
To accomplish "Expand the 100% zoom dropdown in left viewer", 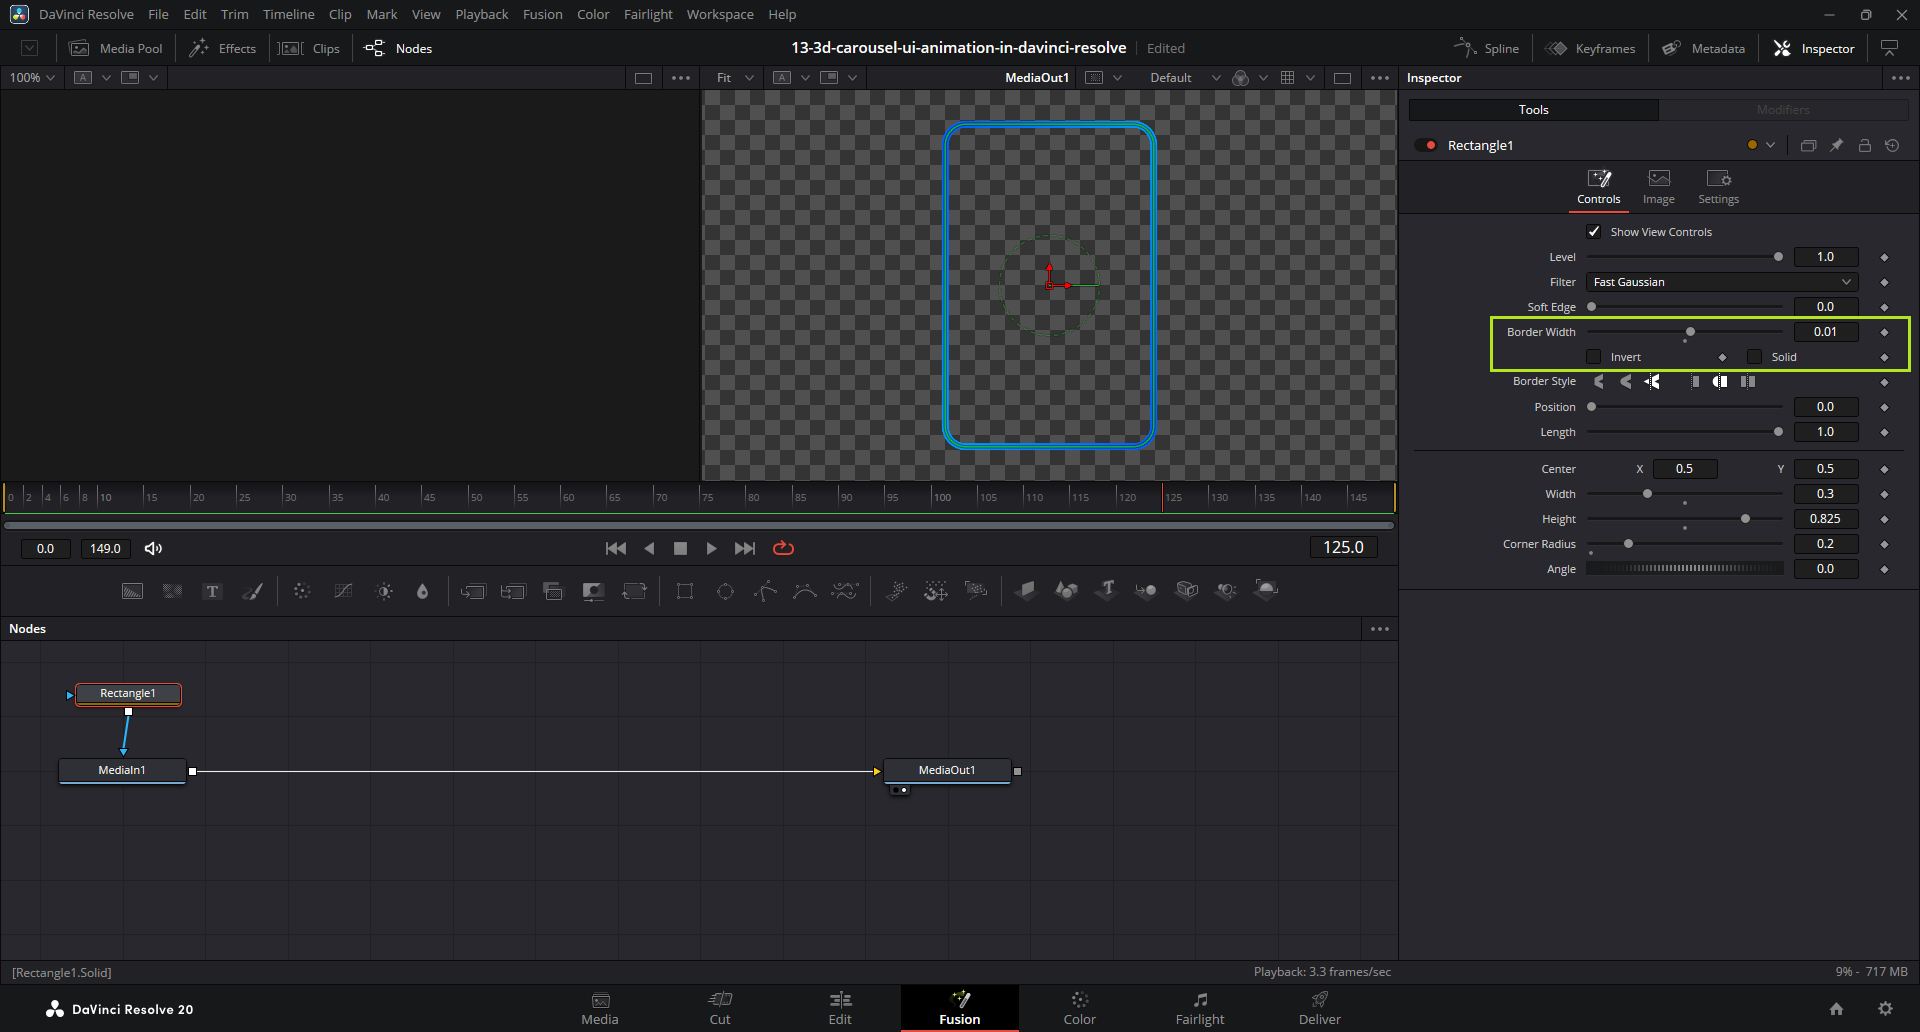I will pyautogui.click(x=32, y=78).
